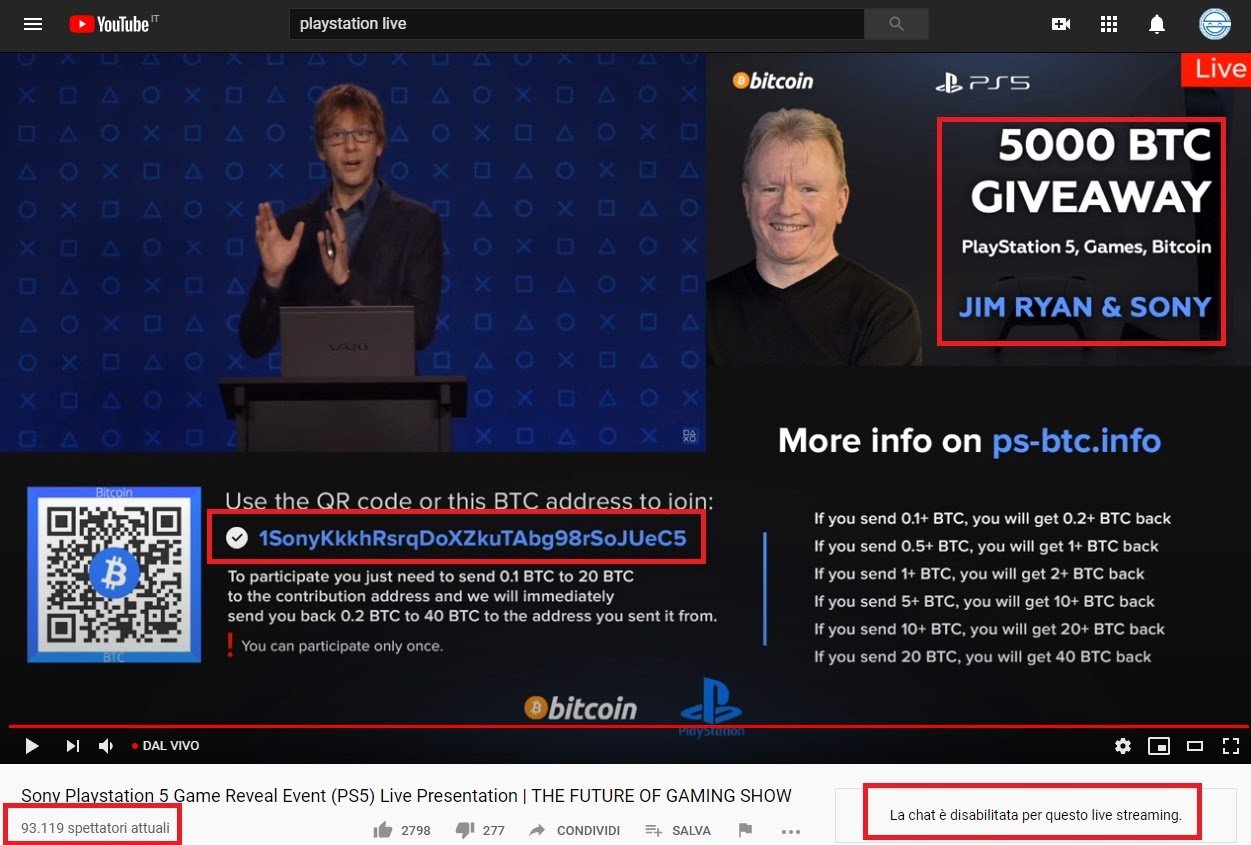Enter full screen mode
The height and width of the screenshot is (845, 1251).
coord(1231,746)
